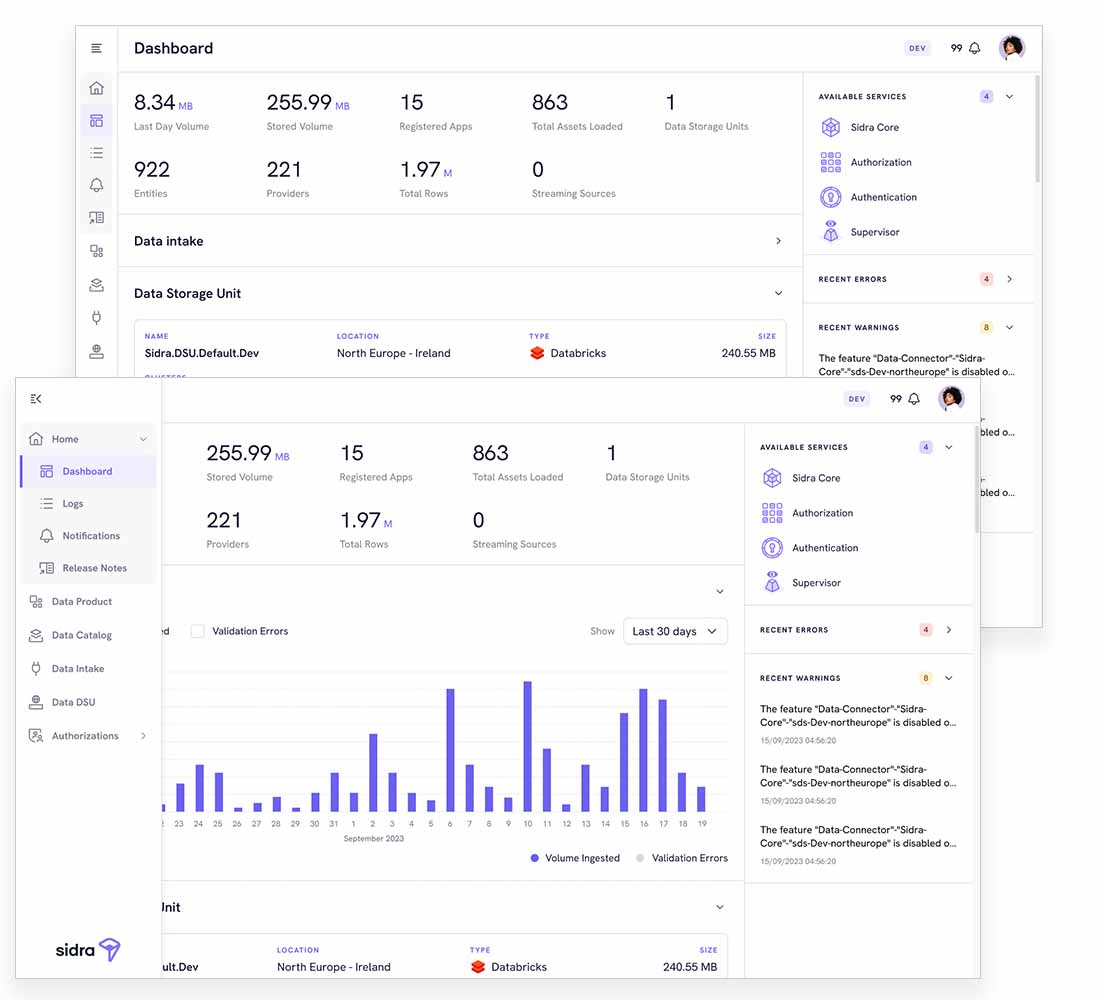This screenshot has width=1100, height=1000.
Task: Click the Supervisor icon in the back window
Action: tap(830, 232)
